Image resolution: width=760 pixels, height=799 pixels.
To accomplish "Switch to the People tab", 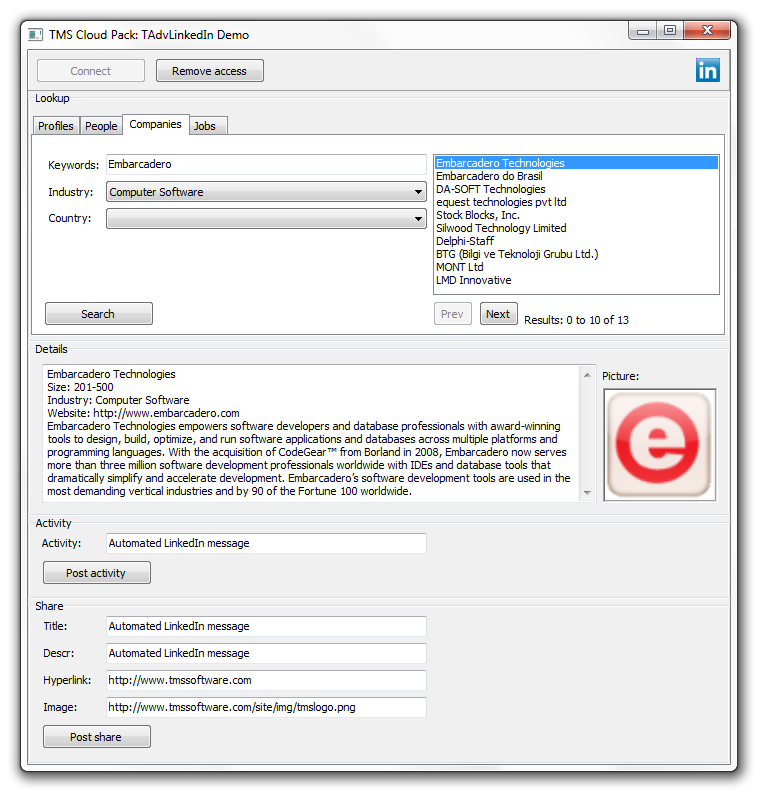I will pos(101,126).
